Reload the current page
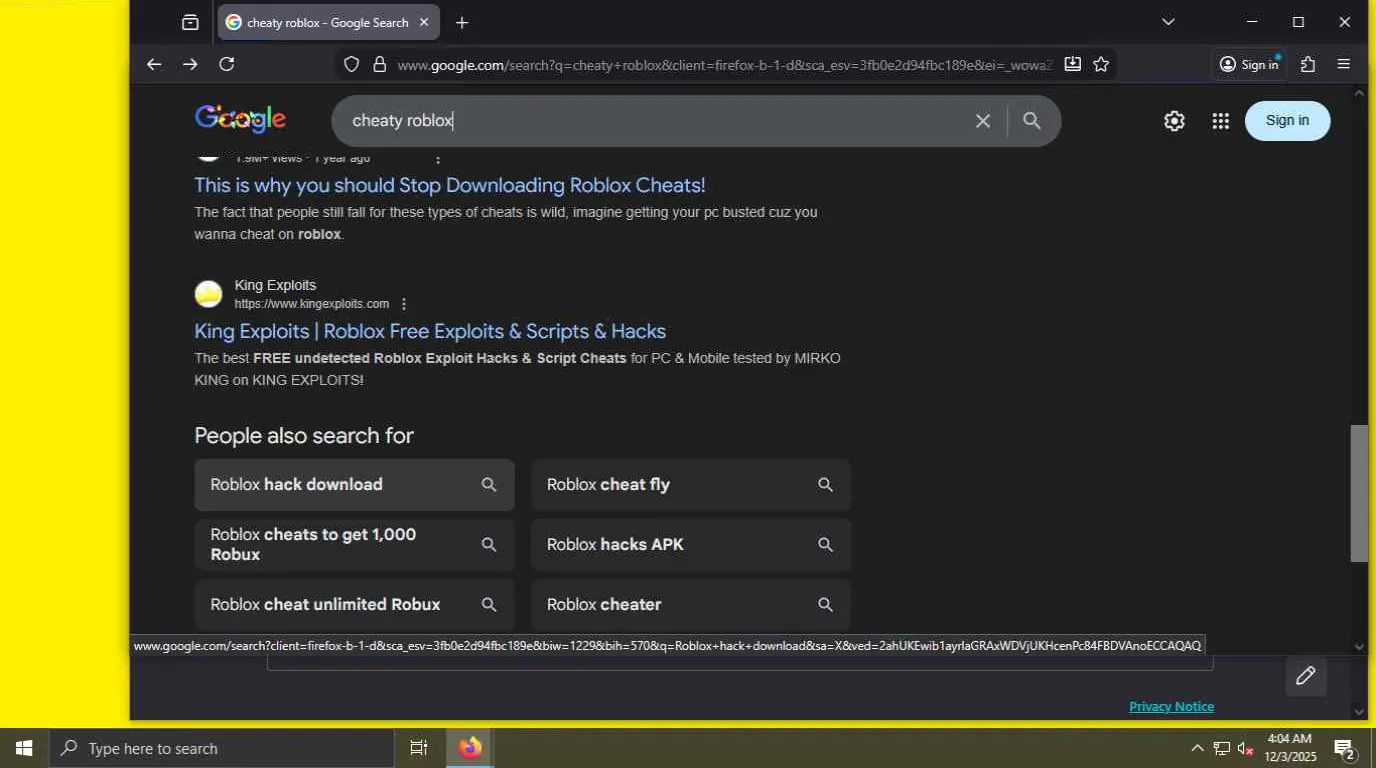Screen dimensions: 1376x768 coord(227,64)
